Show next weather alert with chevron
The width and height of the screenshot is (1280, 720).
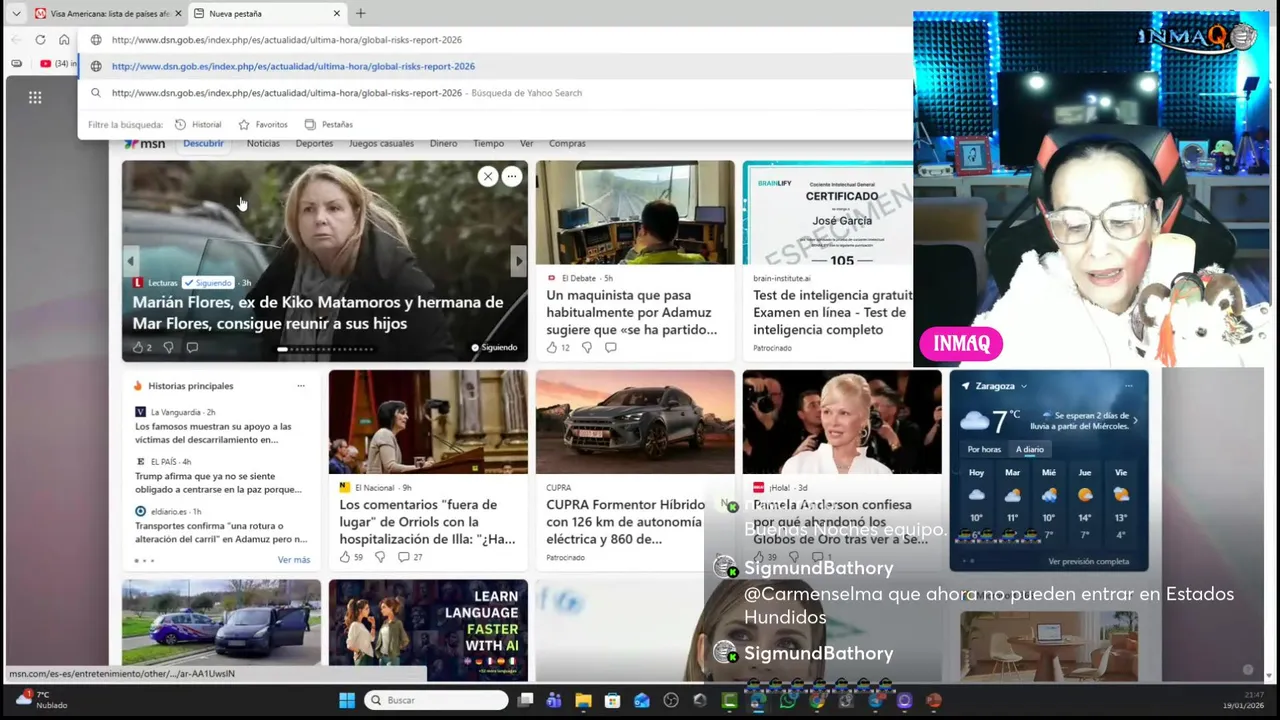[x=1135, y=420]
